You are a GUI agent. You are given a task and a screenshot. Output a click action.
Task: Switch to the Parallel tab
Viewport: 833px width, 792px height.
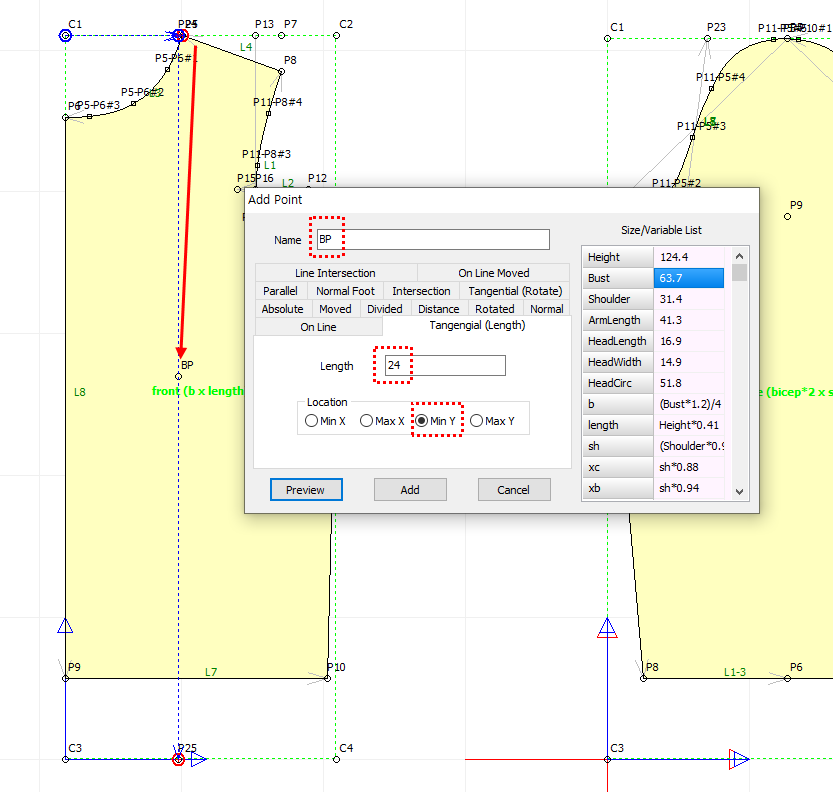point(280,291)
